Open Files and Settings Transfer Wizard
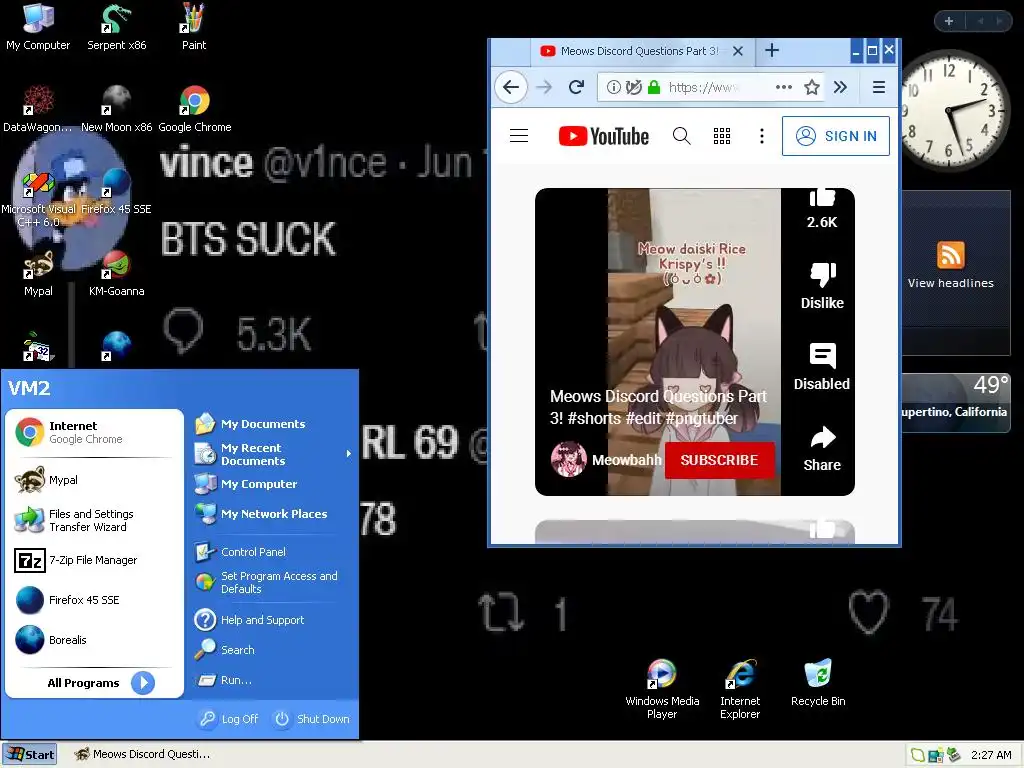 [95, 520]
